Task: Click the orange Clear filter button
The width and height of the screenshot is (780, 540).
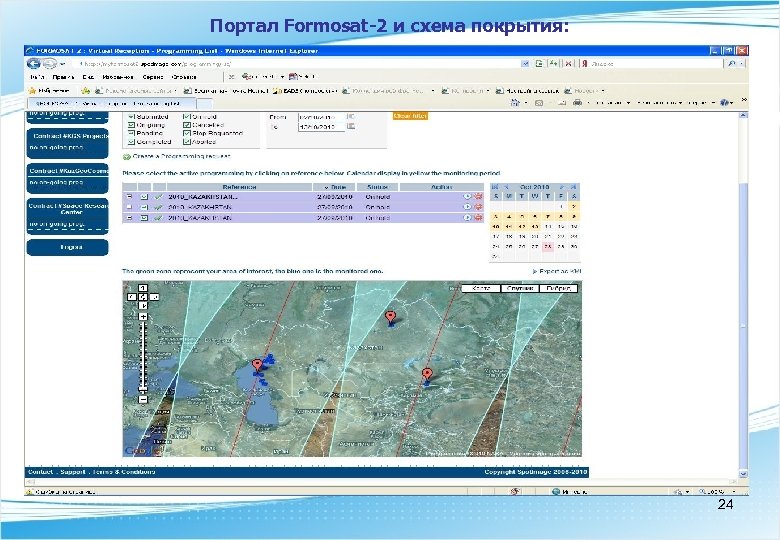Action: (410, 116)
